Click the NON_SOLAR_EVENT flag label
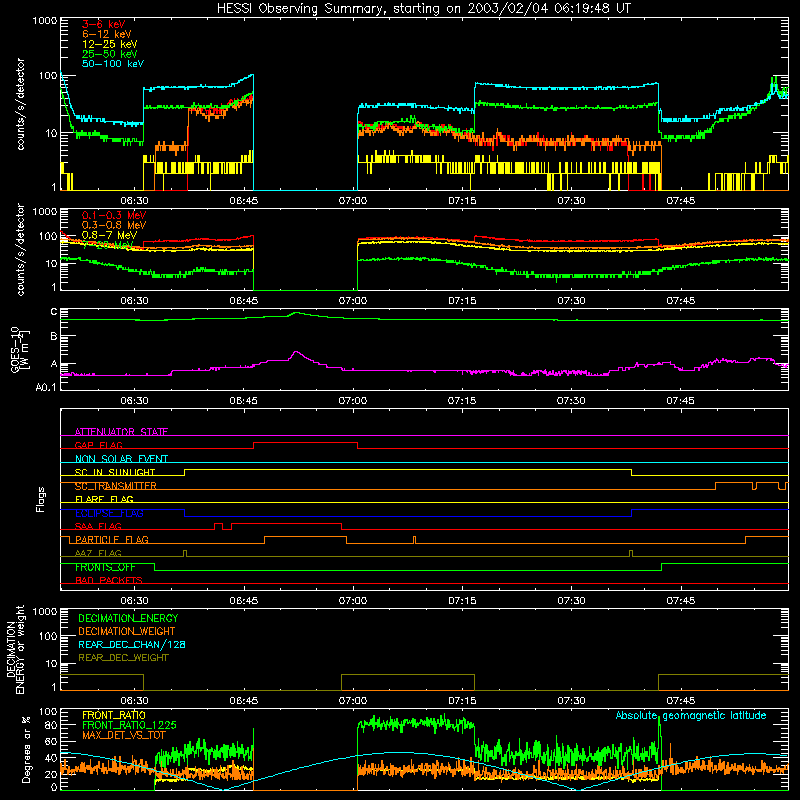The height and width of the screenshot is (800, 800). click(121, 459)
